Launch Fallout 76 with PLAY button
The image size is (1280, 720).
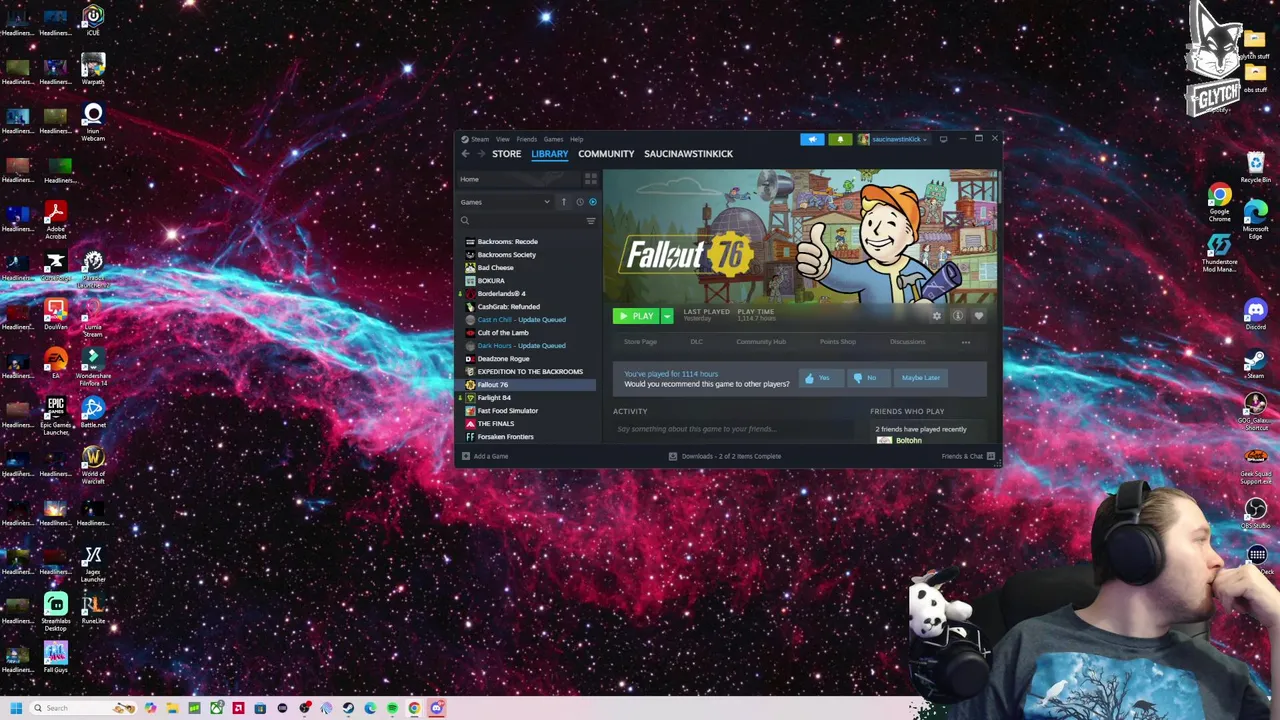coord(636,316)
